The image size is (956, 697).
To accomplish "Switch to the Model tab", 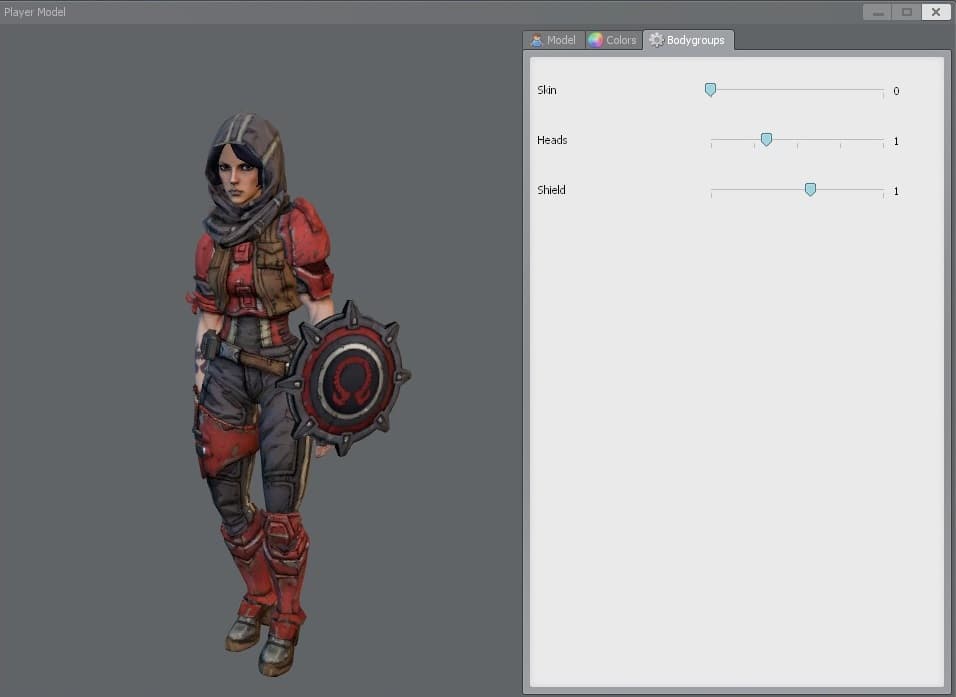I will click(554, 40).
